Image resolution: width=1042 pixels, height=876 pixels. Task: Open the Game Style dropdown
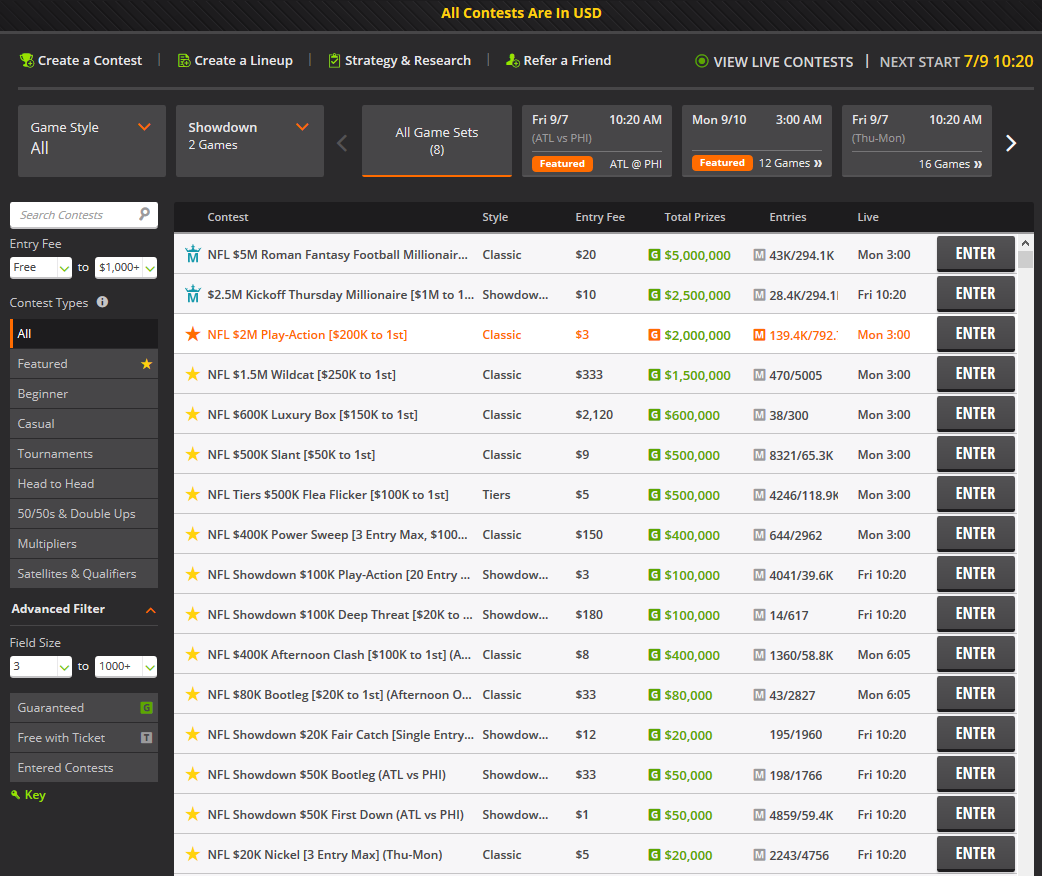pos(92,141)
